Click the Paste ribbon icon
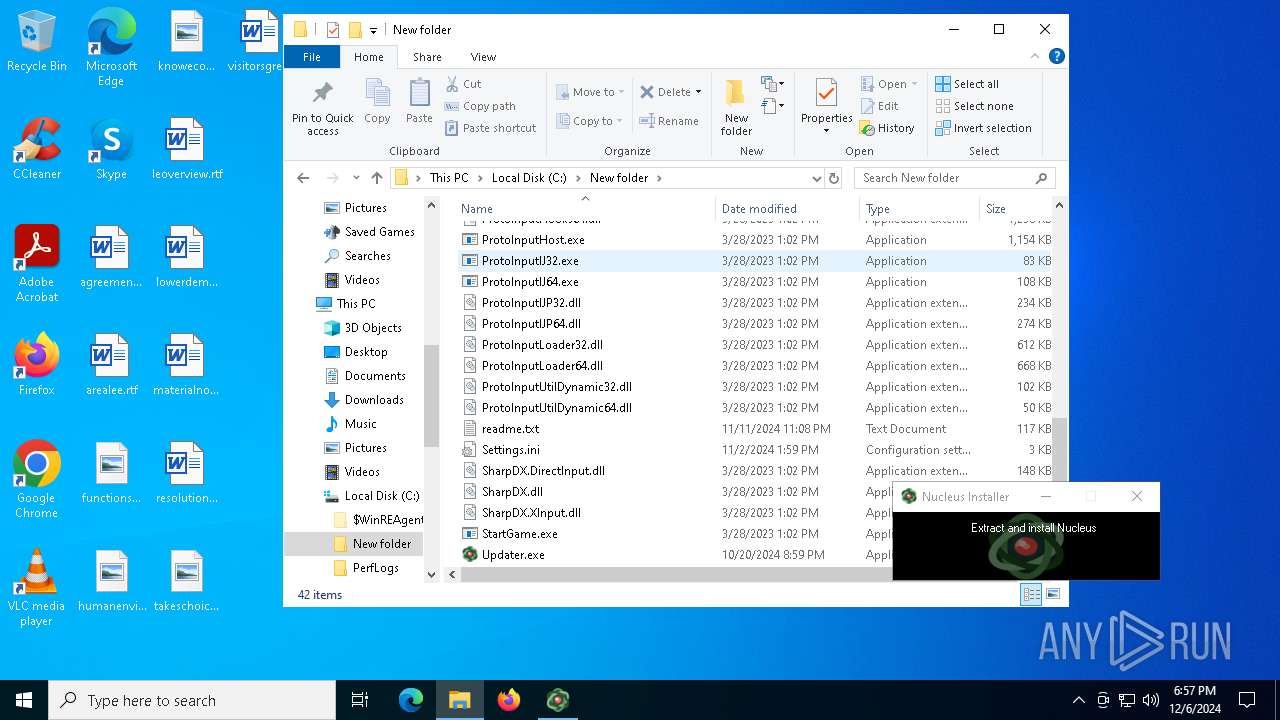Image resolution: width=1280 pixels, height=720 pixels. pos(419,101)
